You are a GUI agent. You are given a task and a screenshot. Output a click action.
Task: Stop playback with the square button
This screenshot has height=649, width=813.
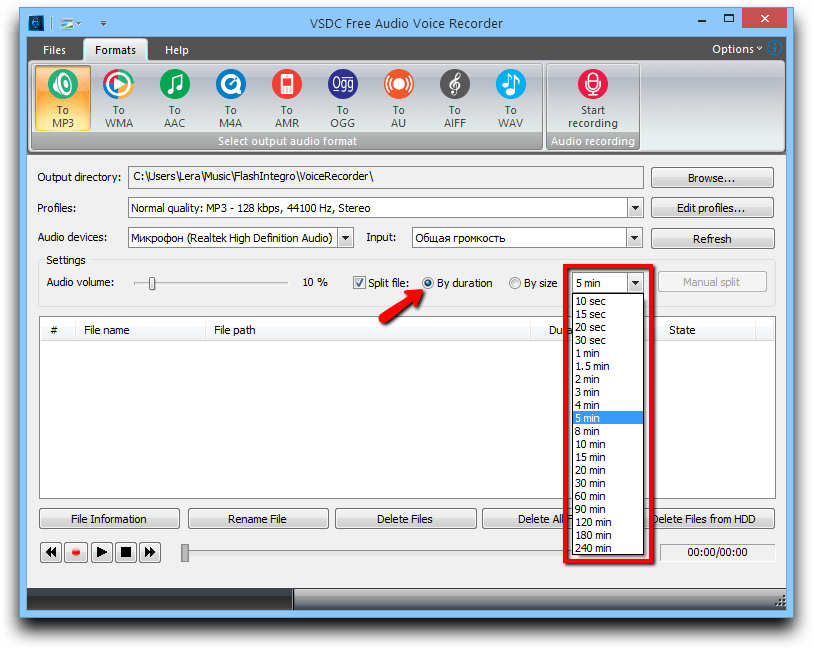pos(125,552)
